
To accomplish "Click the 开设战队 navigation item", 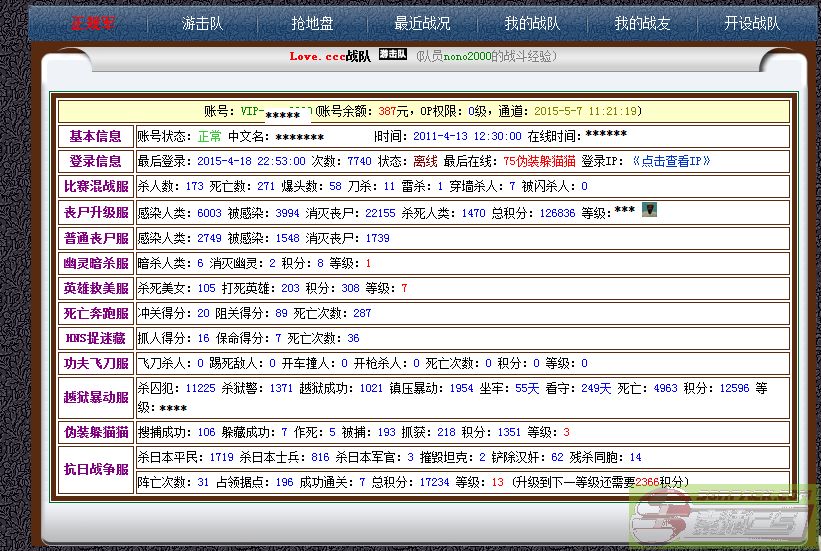I will 752,23.
